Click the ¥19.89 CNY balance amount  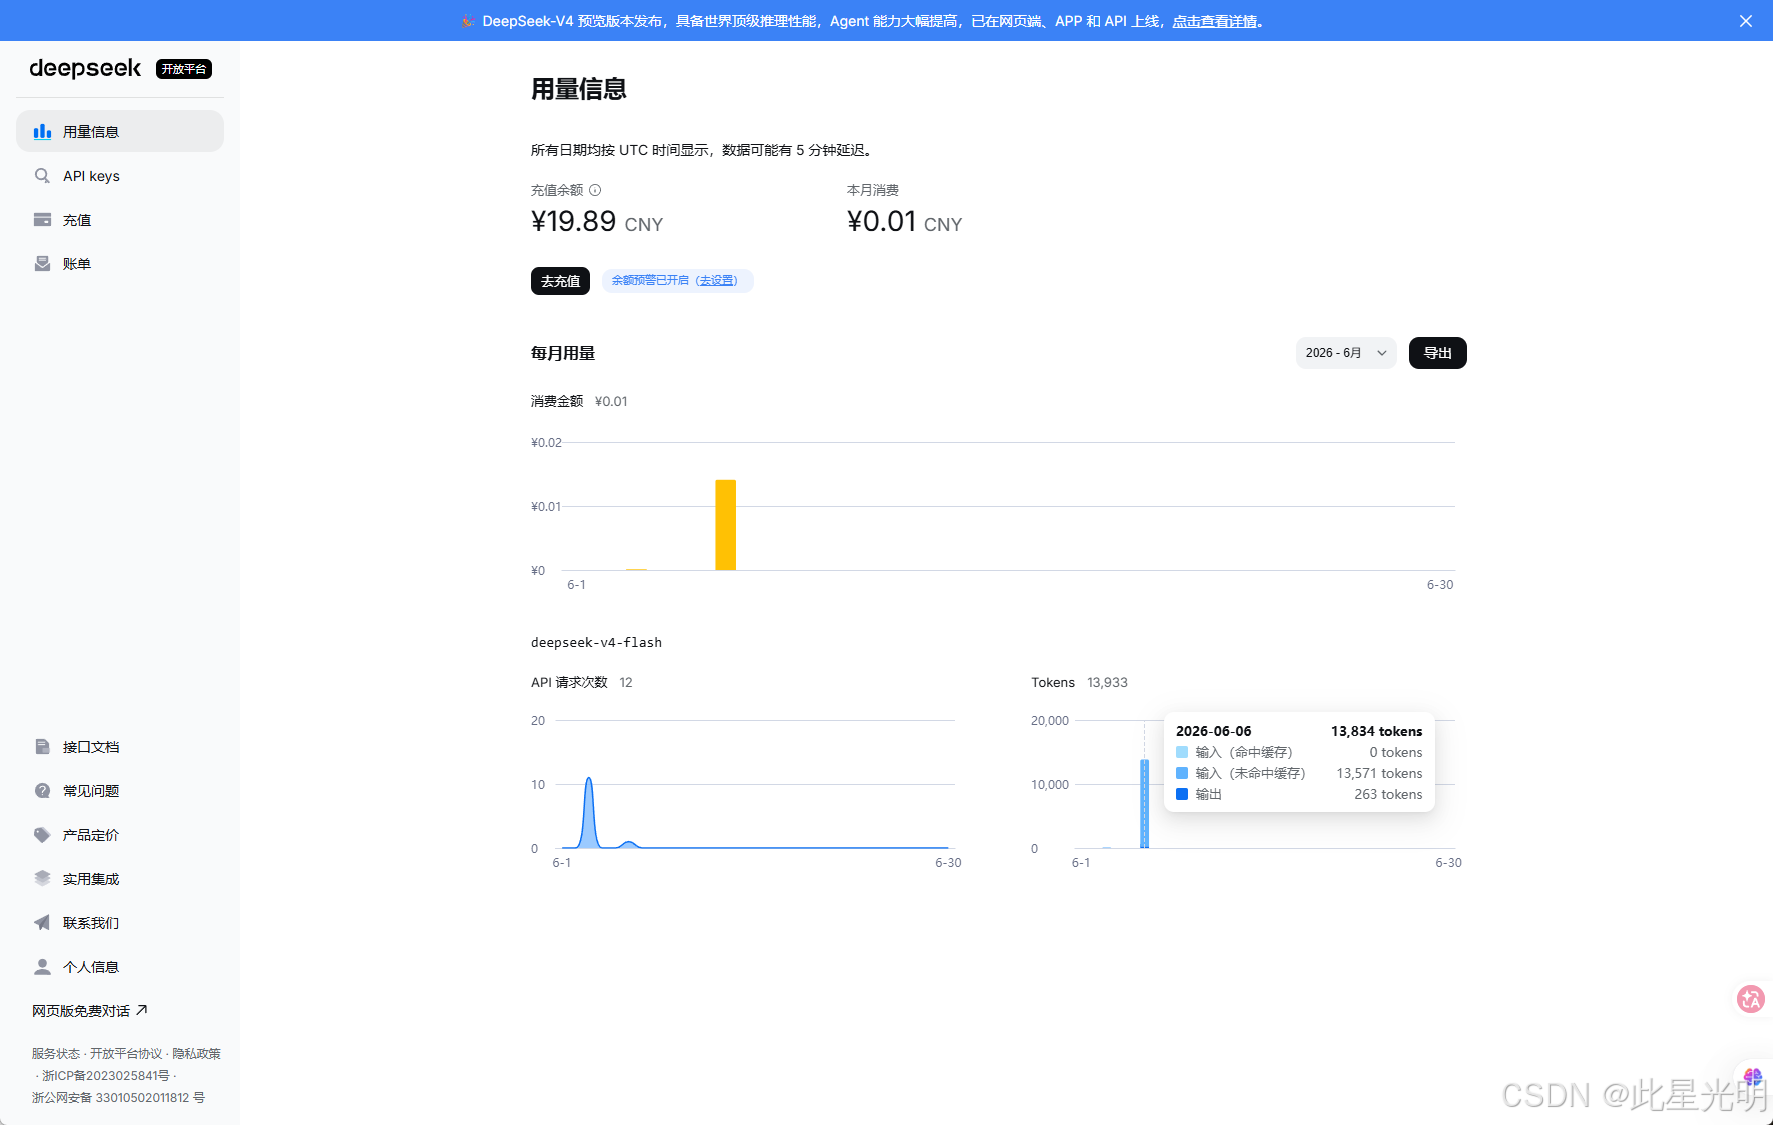[x=597, y=221]
